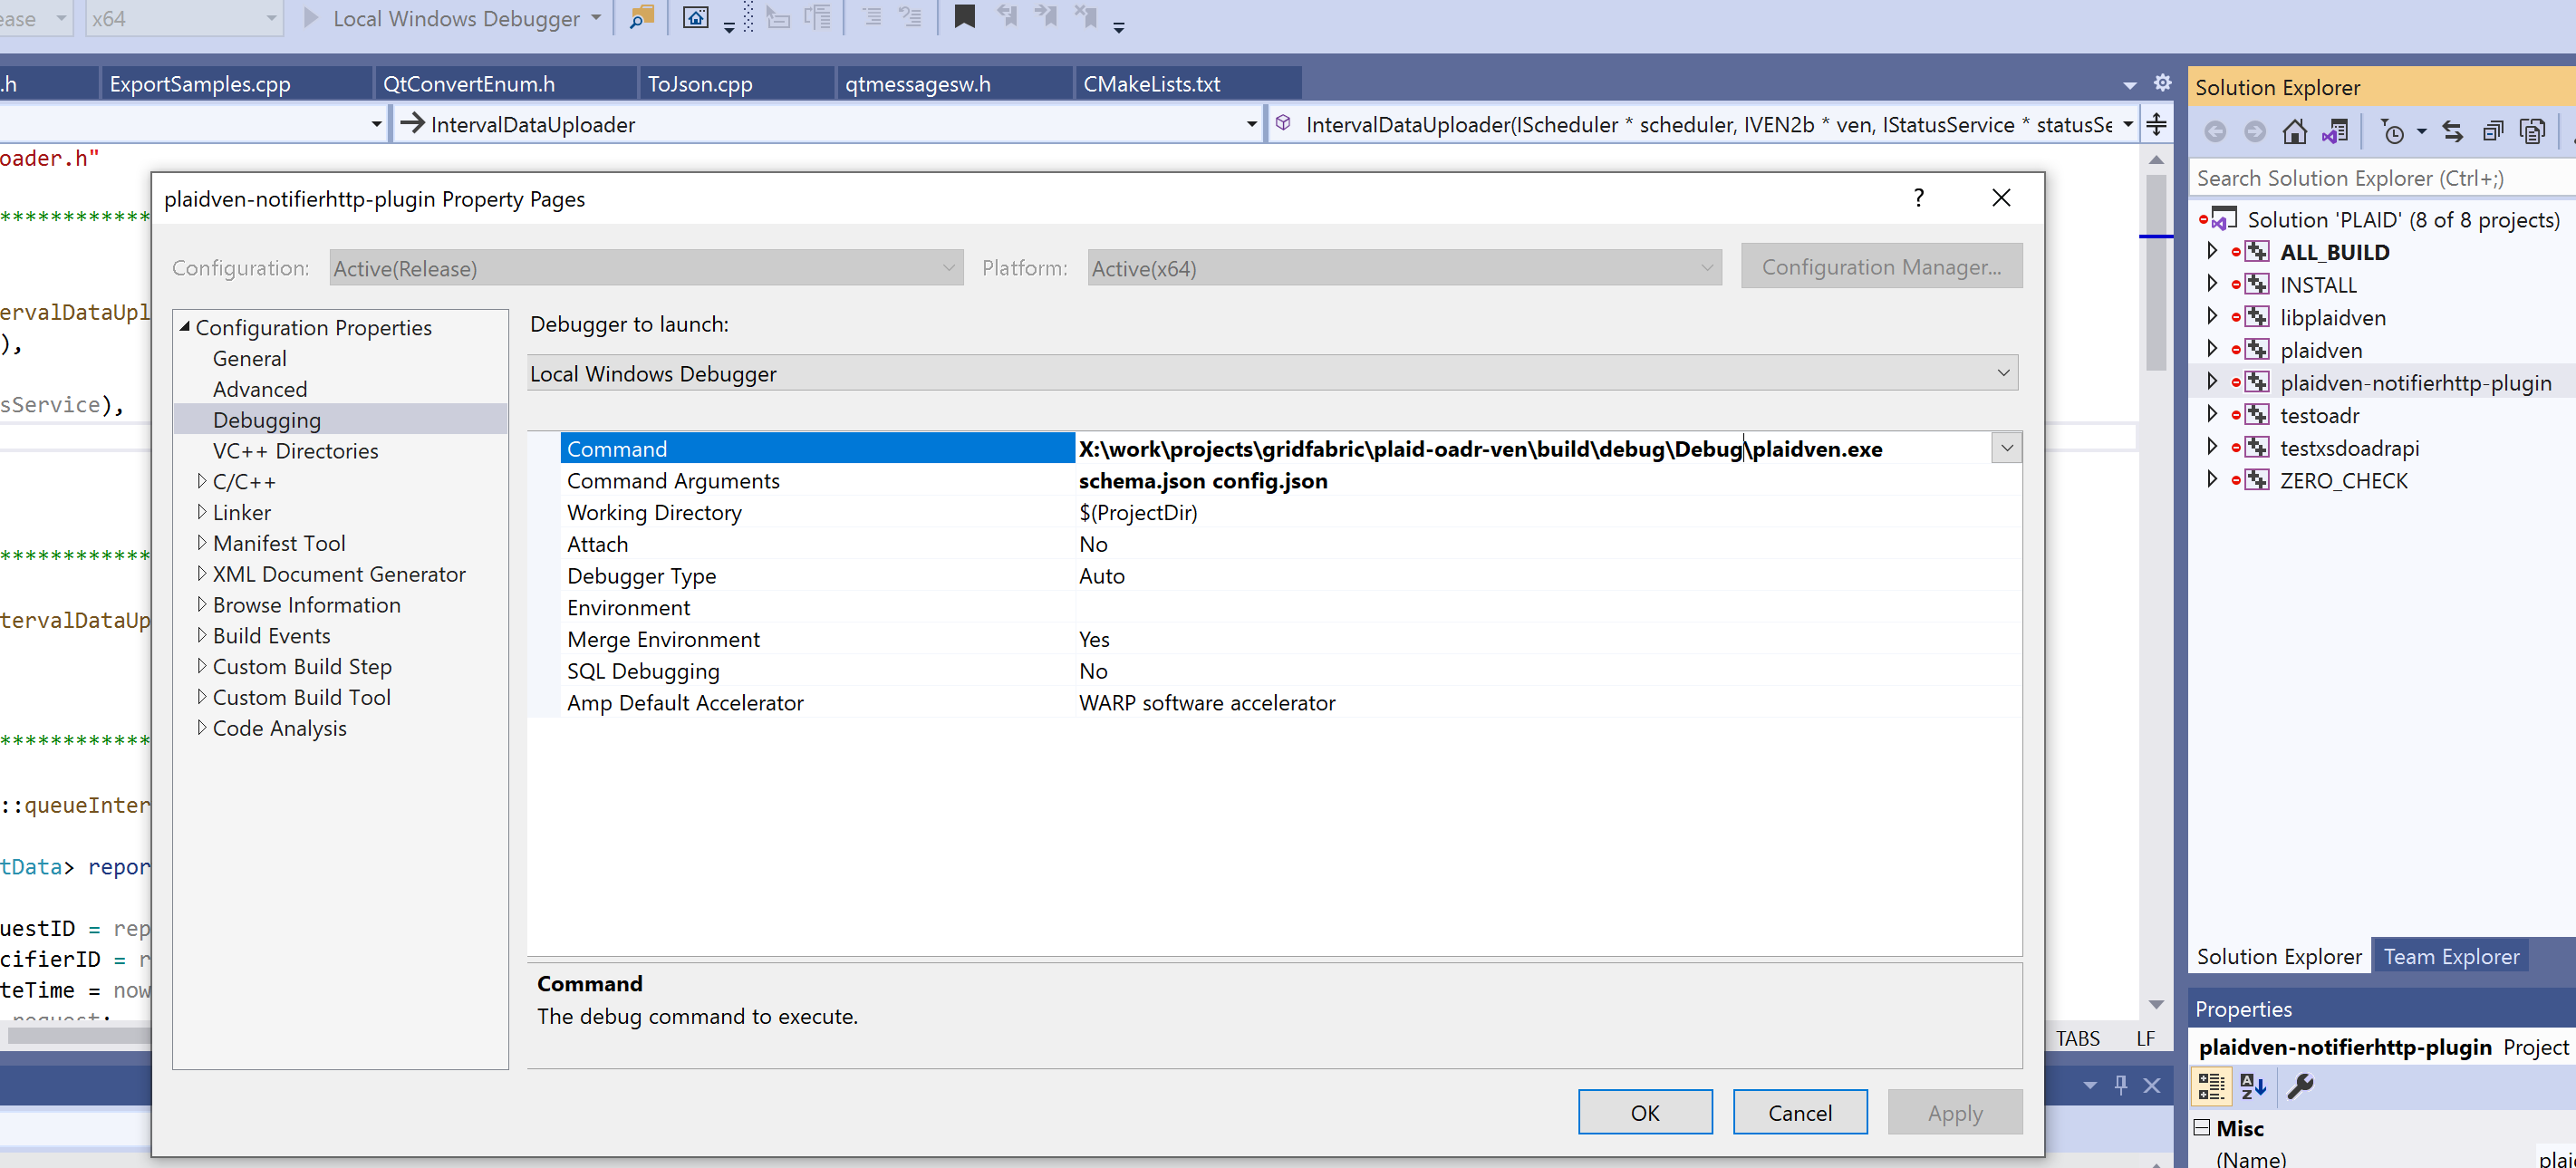Collapse the Misc properties section
The height and width of the screenshot is (1168, 2576).
(x=2202, y=1127)
